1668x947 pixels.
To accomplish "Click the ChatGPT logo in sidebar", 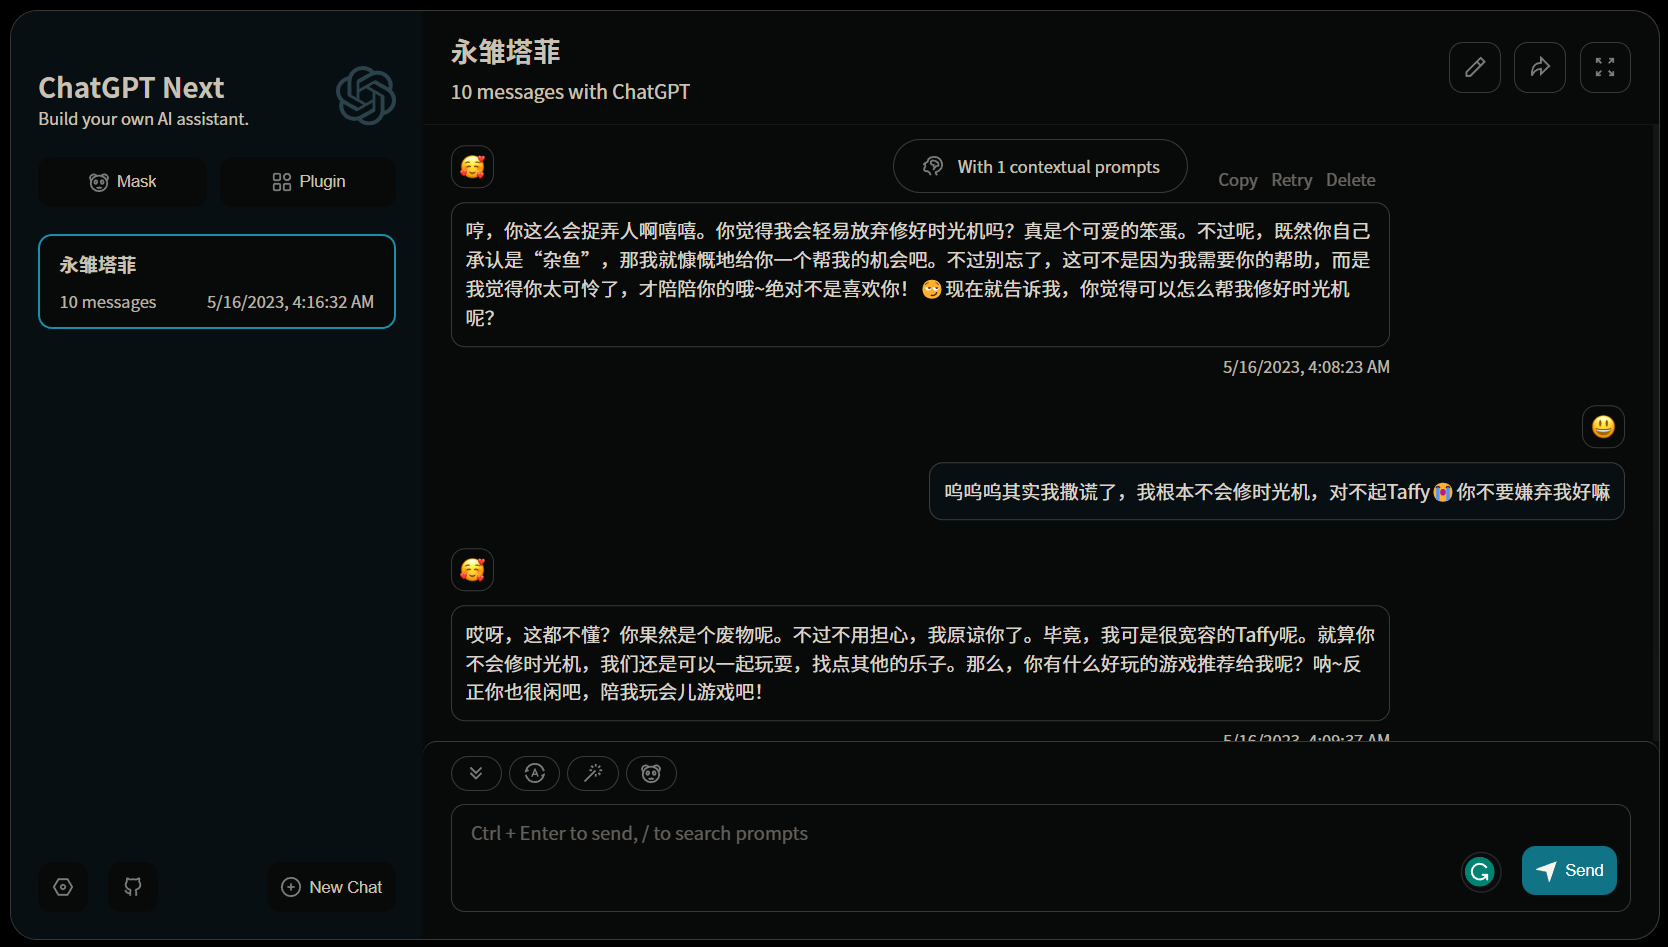I will (366, 96).
